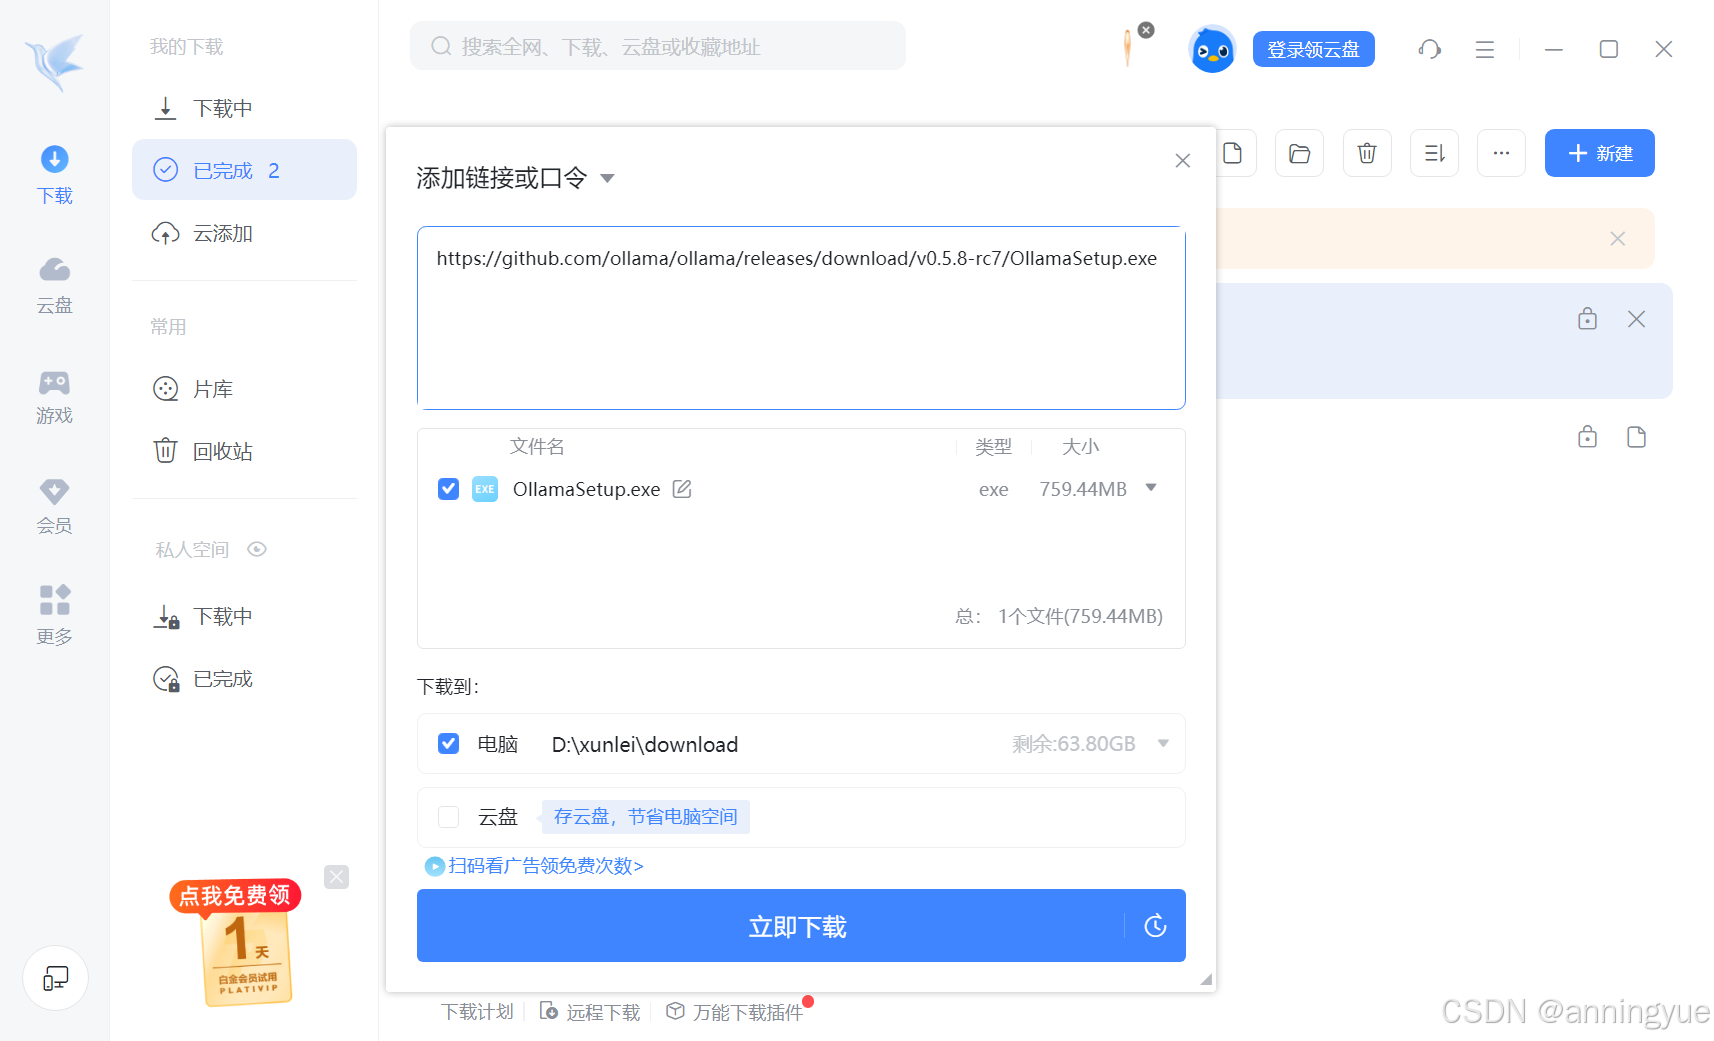
Task: Click lock icon on highlighted task row
Action: point(1587,319)
